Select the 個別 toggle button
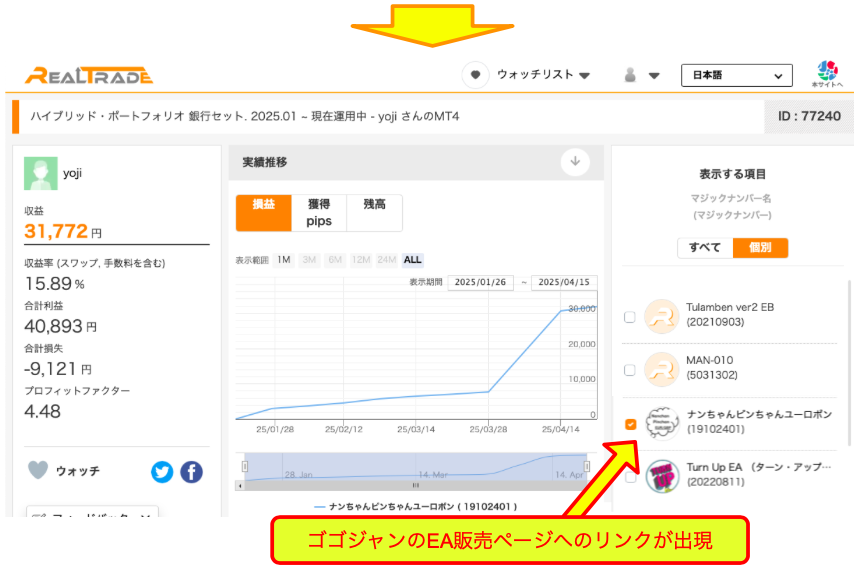860x572 pixels. tap(761, 247)
